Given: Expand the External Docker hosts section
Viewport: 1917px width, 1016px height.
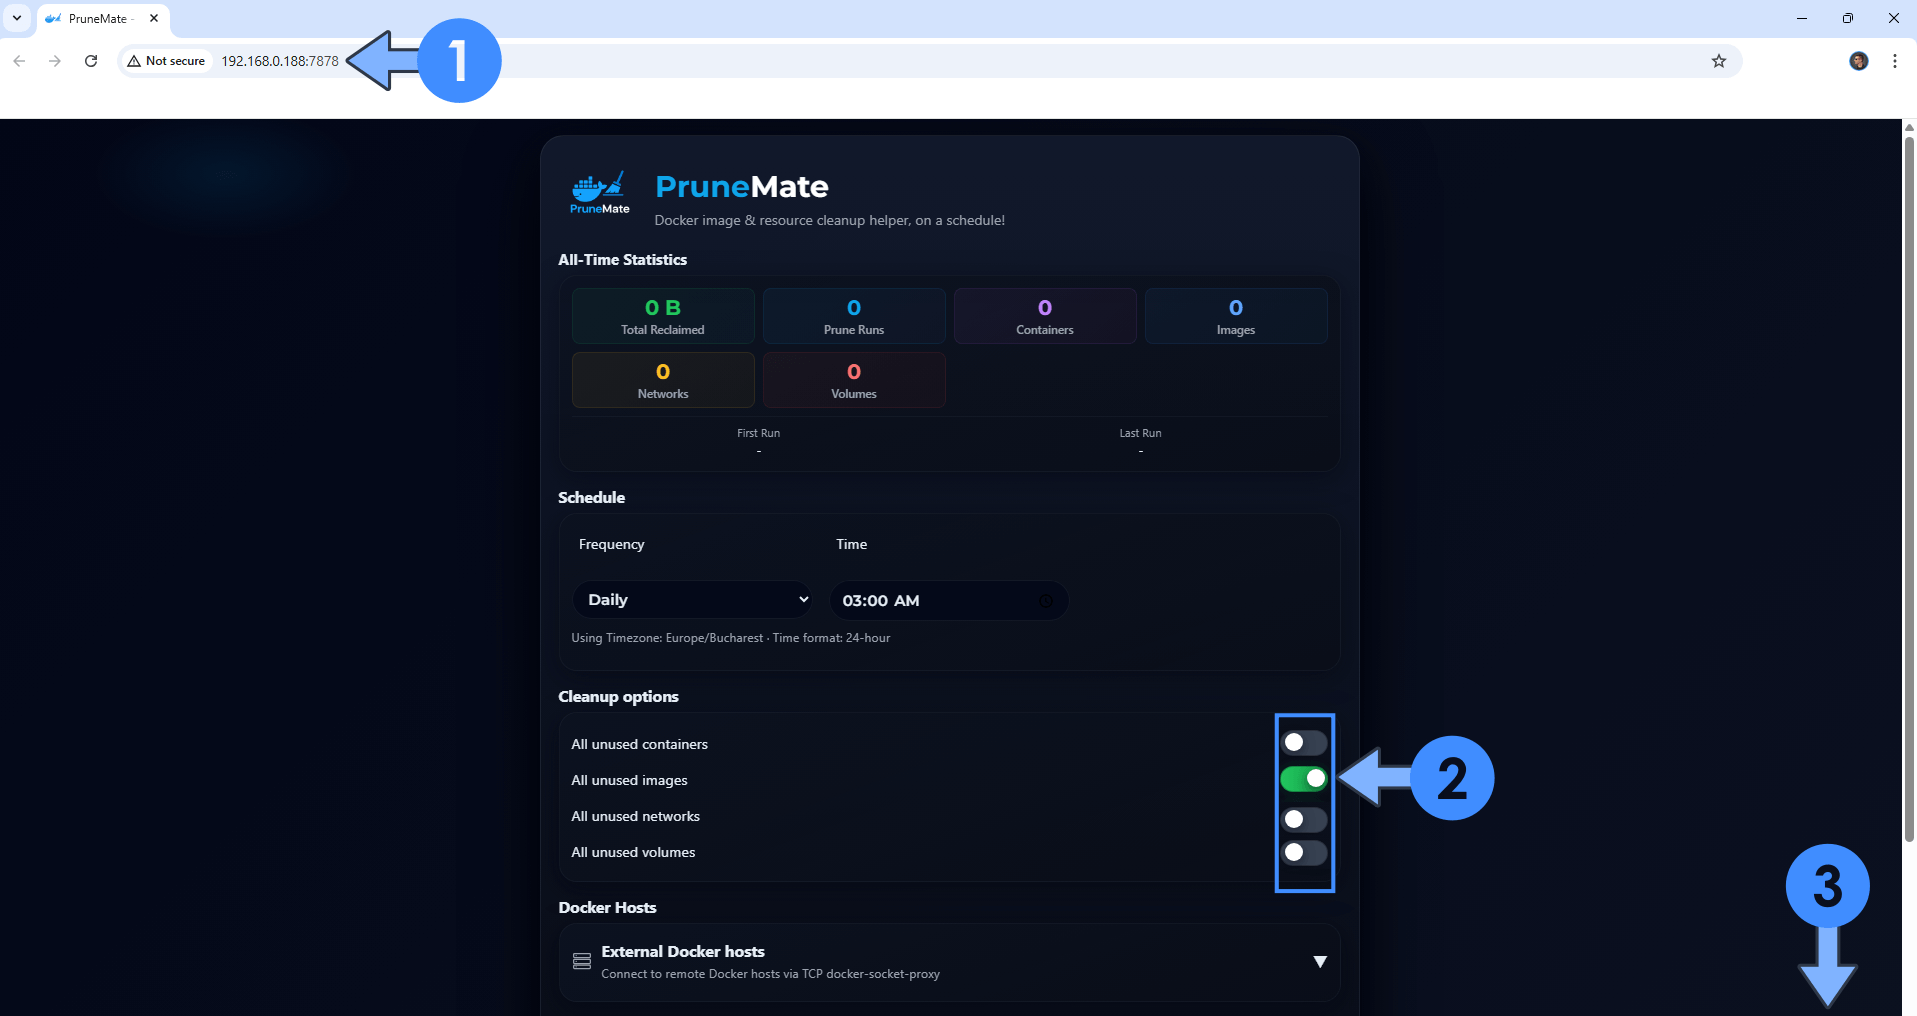Looking at the screenshot, I should pyautogui.click(x=1319, y=961).
